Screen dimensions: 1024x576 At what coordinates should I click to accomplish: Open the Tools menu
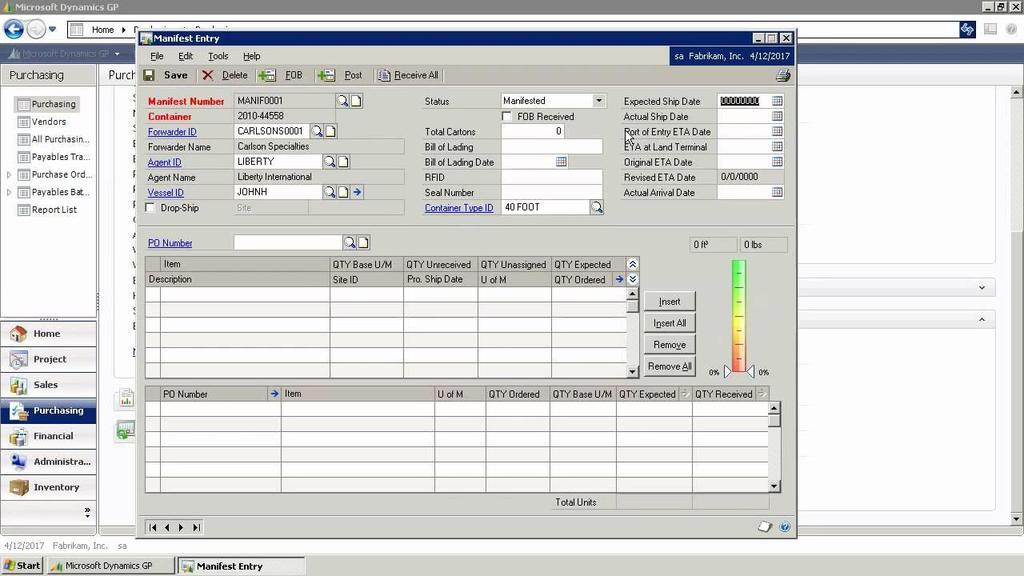click(x=218, y=56)
